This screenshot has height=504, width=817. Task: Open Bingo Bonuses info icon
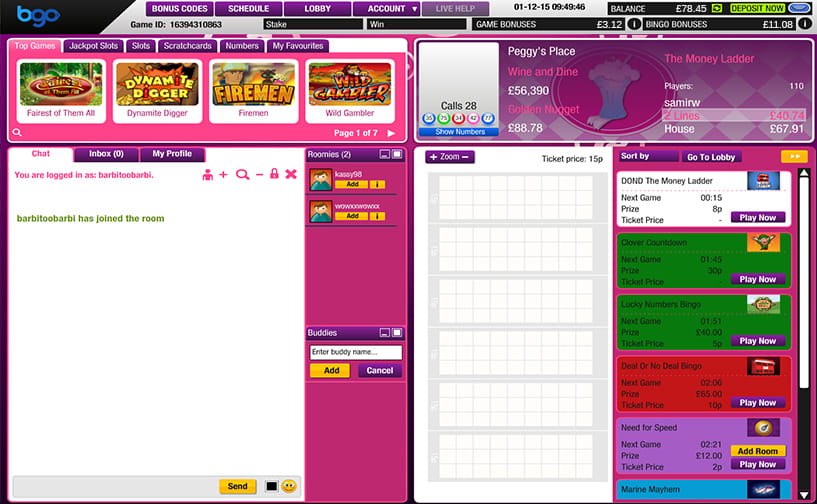(x=804, y=23)
